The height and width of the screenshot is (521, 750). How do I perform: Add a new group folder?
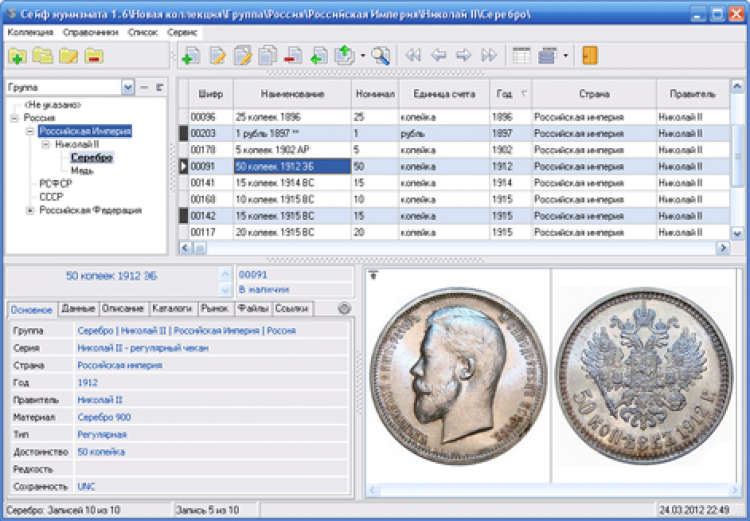(17, 56)
